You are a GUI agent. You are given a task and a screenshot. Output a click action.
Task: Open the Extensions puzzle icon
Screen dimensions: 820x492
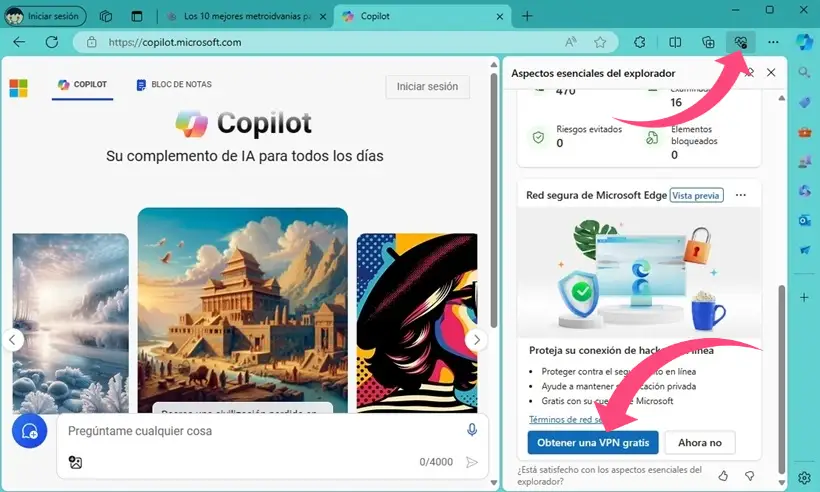[x=640, y=42]
